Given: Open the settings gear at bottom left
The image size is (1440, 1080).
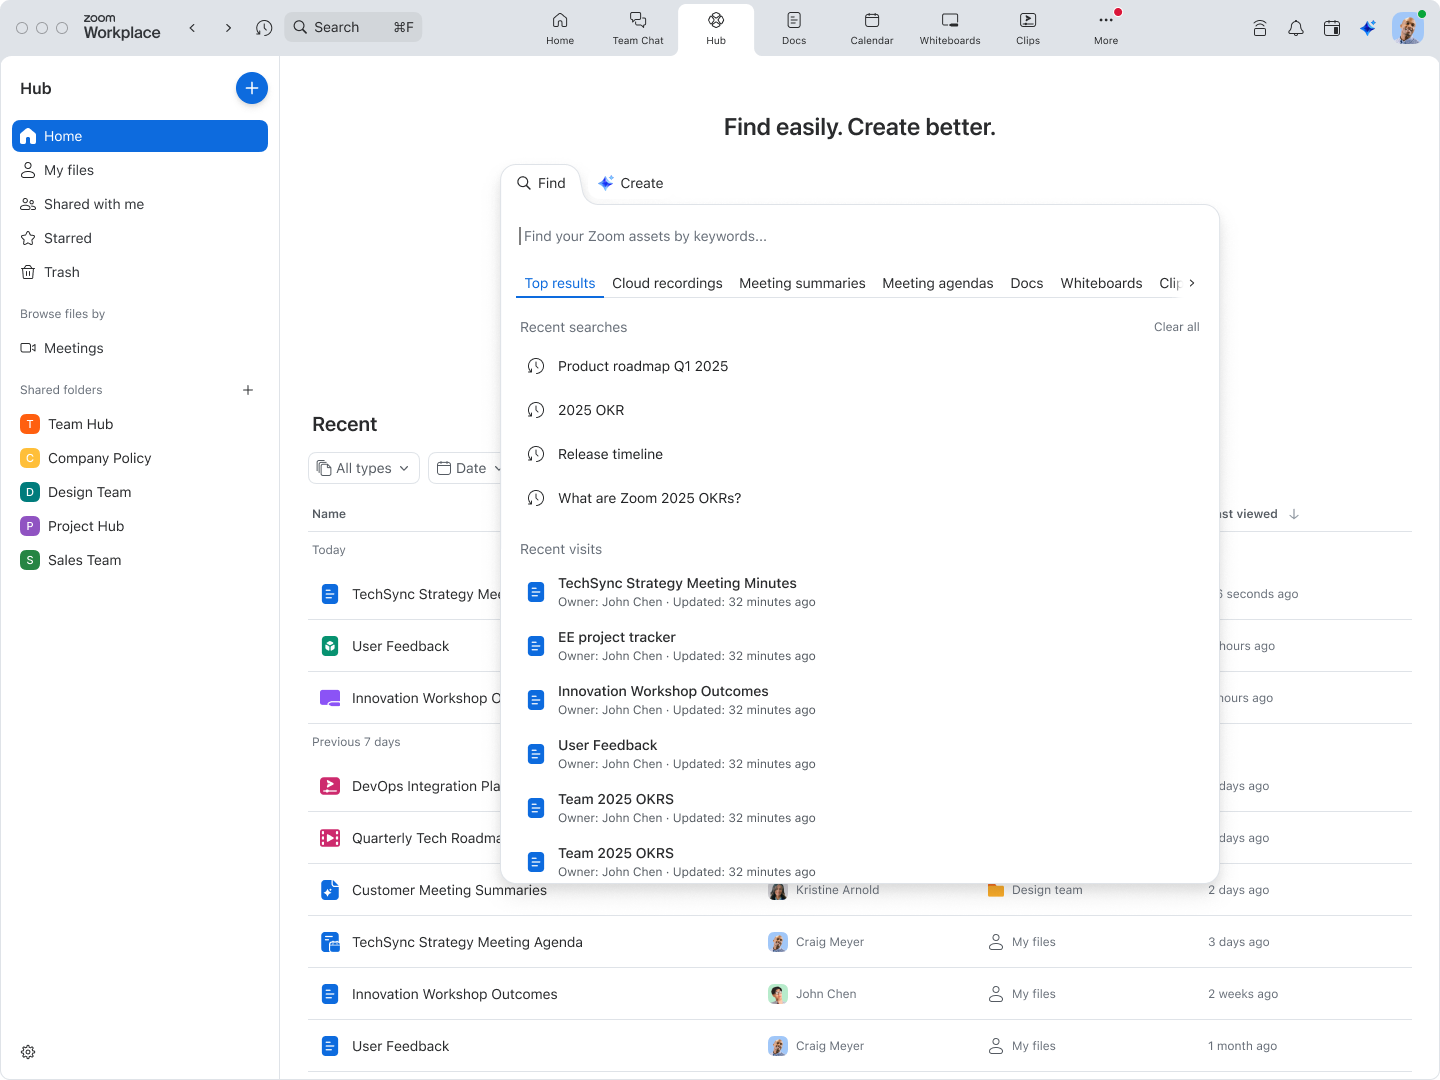Looking at the screenshot, I should (x=27, y=1052).
